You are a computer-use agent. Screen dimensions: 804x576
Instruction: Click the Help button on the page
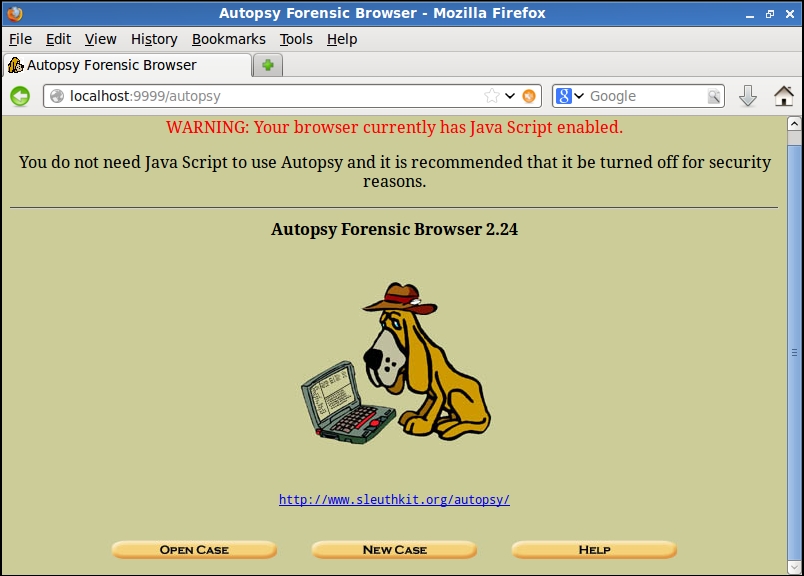click(594, 550)
